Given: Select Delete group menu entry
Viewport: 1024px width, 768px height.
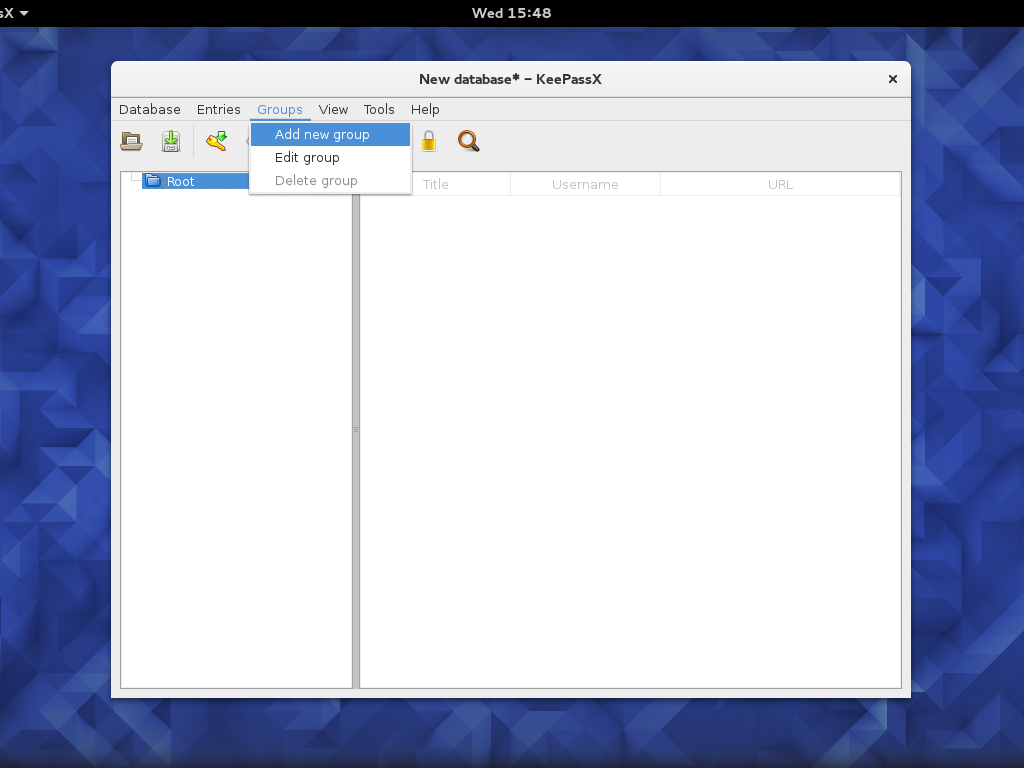Looking at the screenshot, I should tap(330, 180).
